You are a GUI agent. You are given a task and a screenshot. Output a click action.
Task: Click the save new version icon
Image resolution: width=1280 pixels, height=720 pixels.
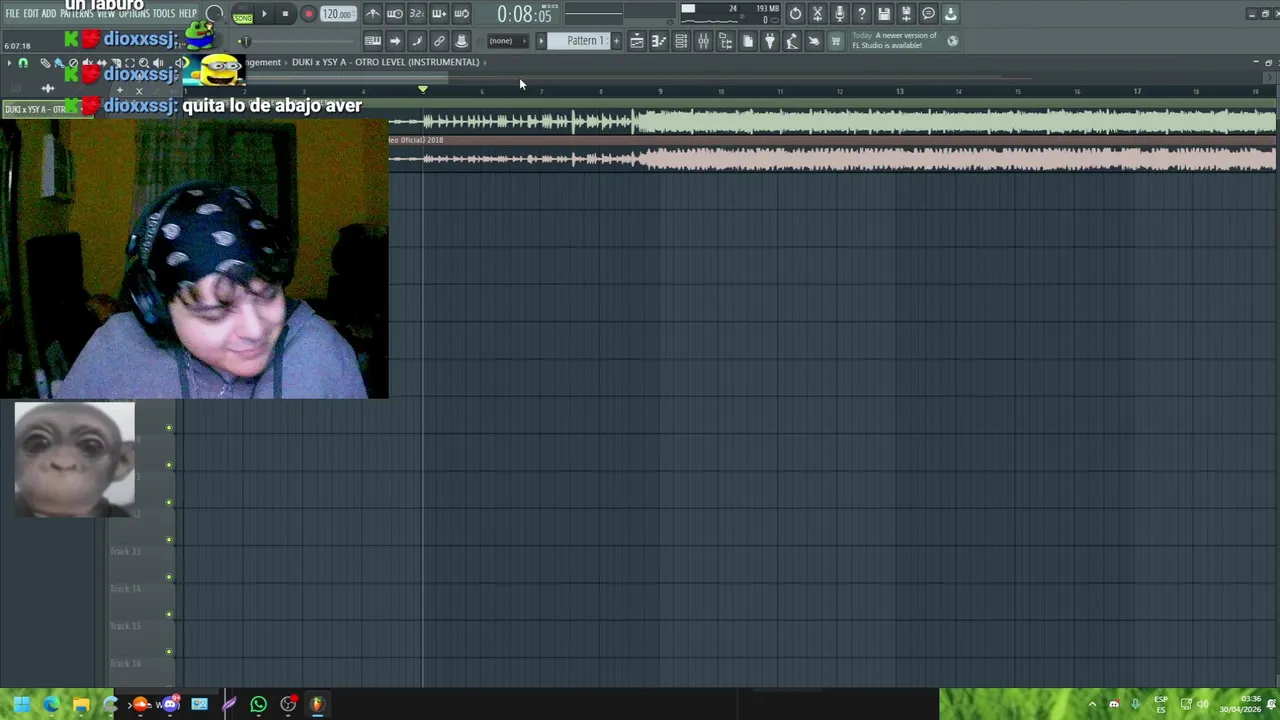[906, 14]
